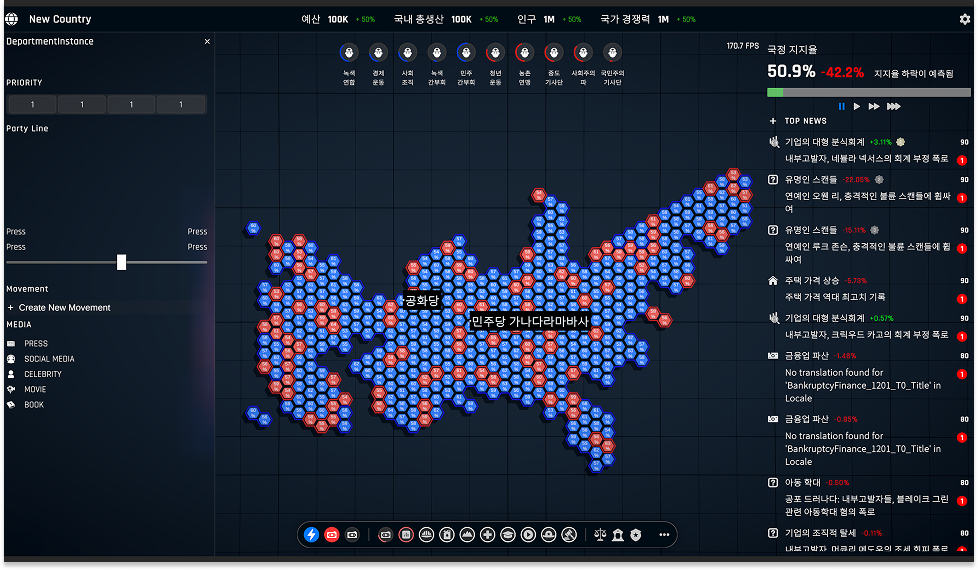
Task: Set speed to fastest triple-arrow
Action: tap(893, 106)
